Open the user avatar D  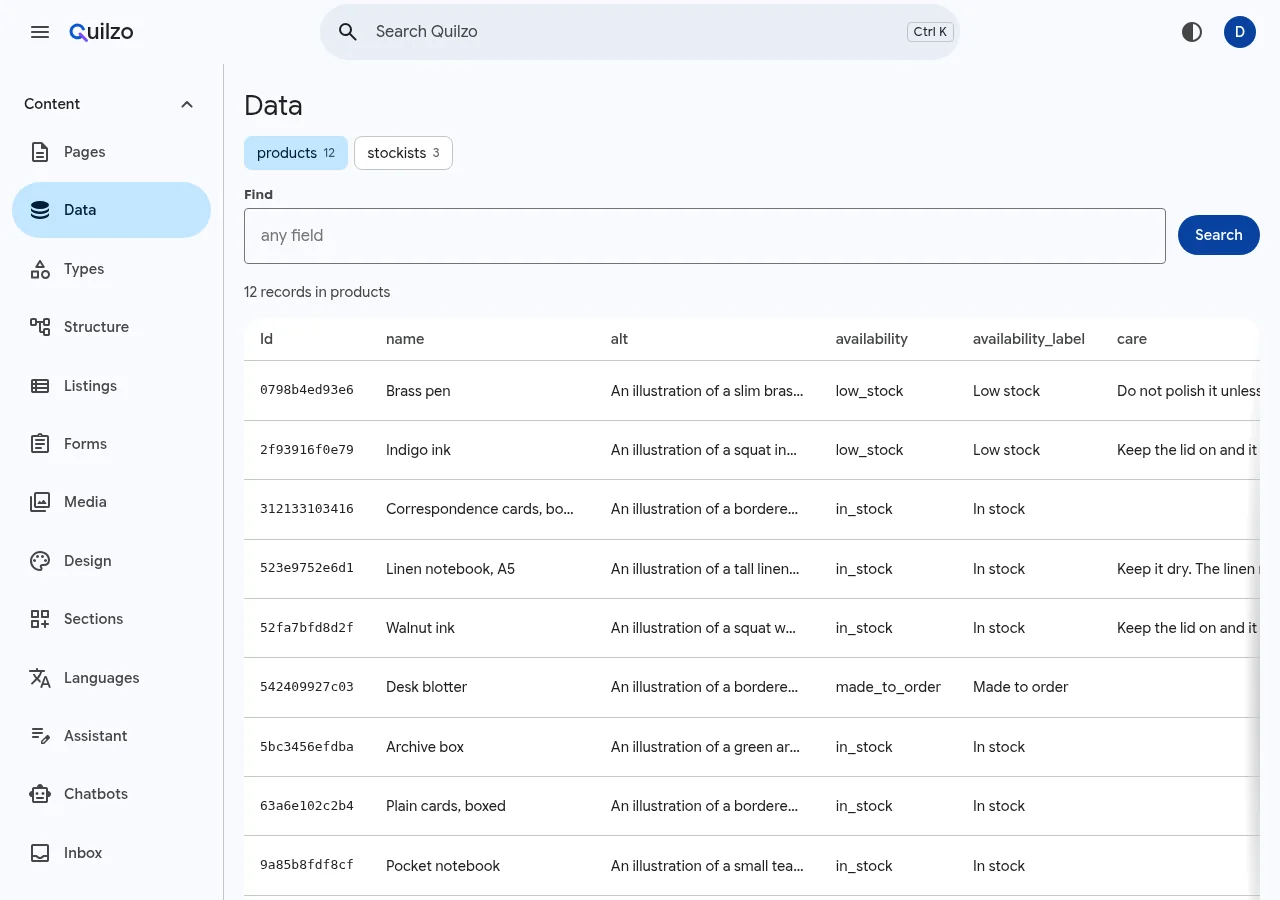(x=1240, y=32)
